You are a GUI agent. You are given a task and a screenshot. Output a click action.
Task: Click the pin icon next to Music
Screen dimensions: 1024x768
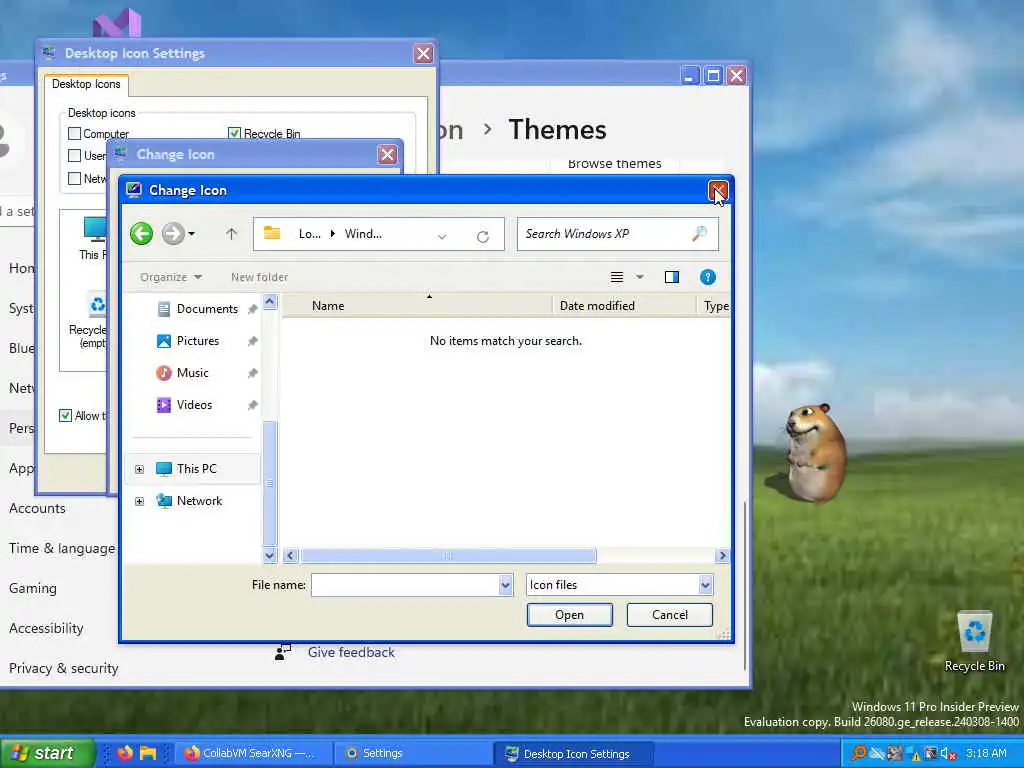point(252,373)
